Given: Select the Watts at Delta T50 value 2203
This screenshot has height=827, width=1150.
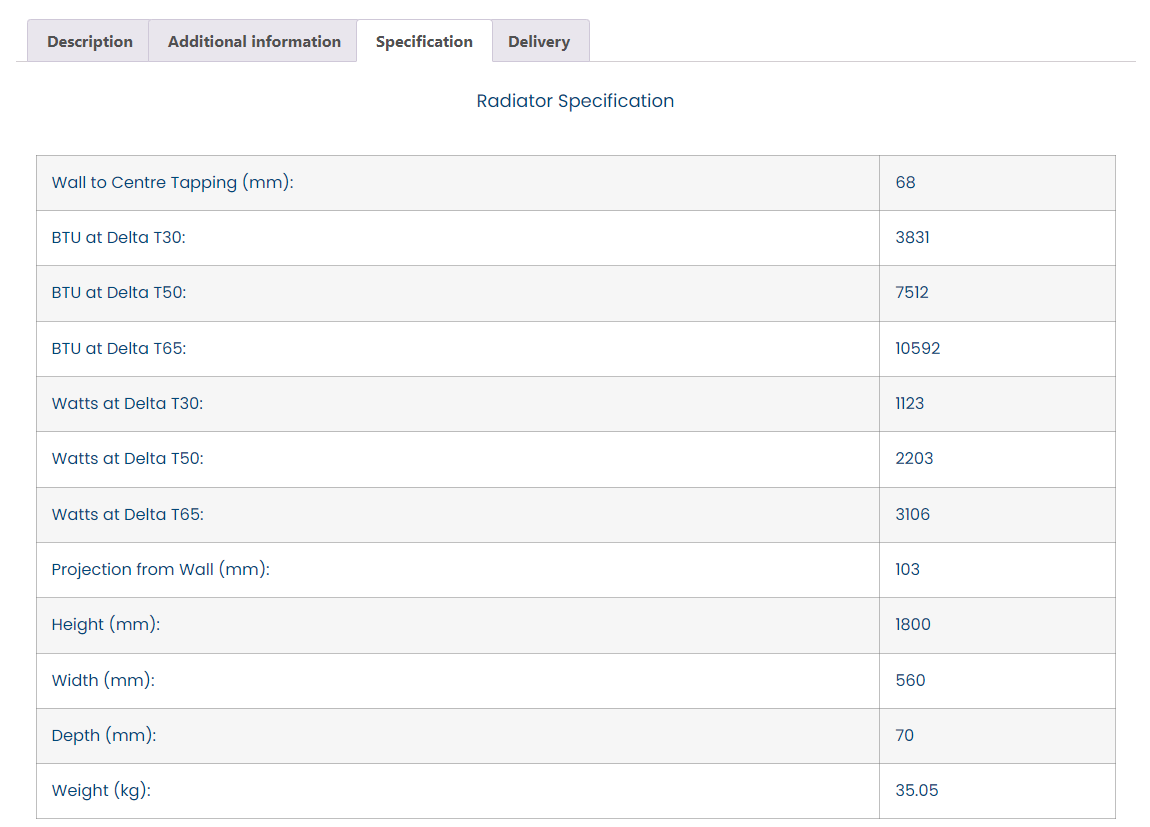Looking at the screenshot, I should coord(914,458).
